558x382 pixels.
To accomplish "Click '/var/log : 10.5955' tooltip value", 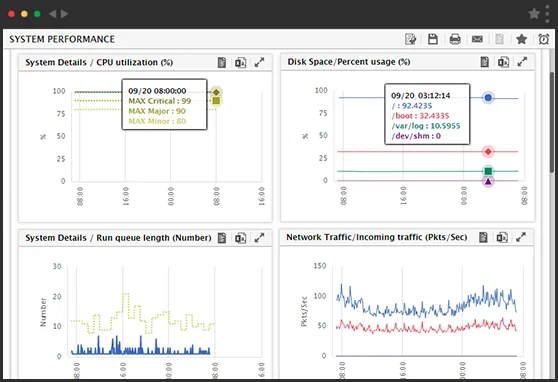I will coord(426,126).
